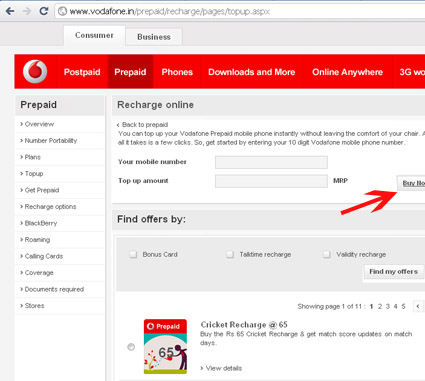The width and height of the screenshot is (425, 381).
Task: Go to offers page 1
Action: (371, 306)
